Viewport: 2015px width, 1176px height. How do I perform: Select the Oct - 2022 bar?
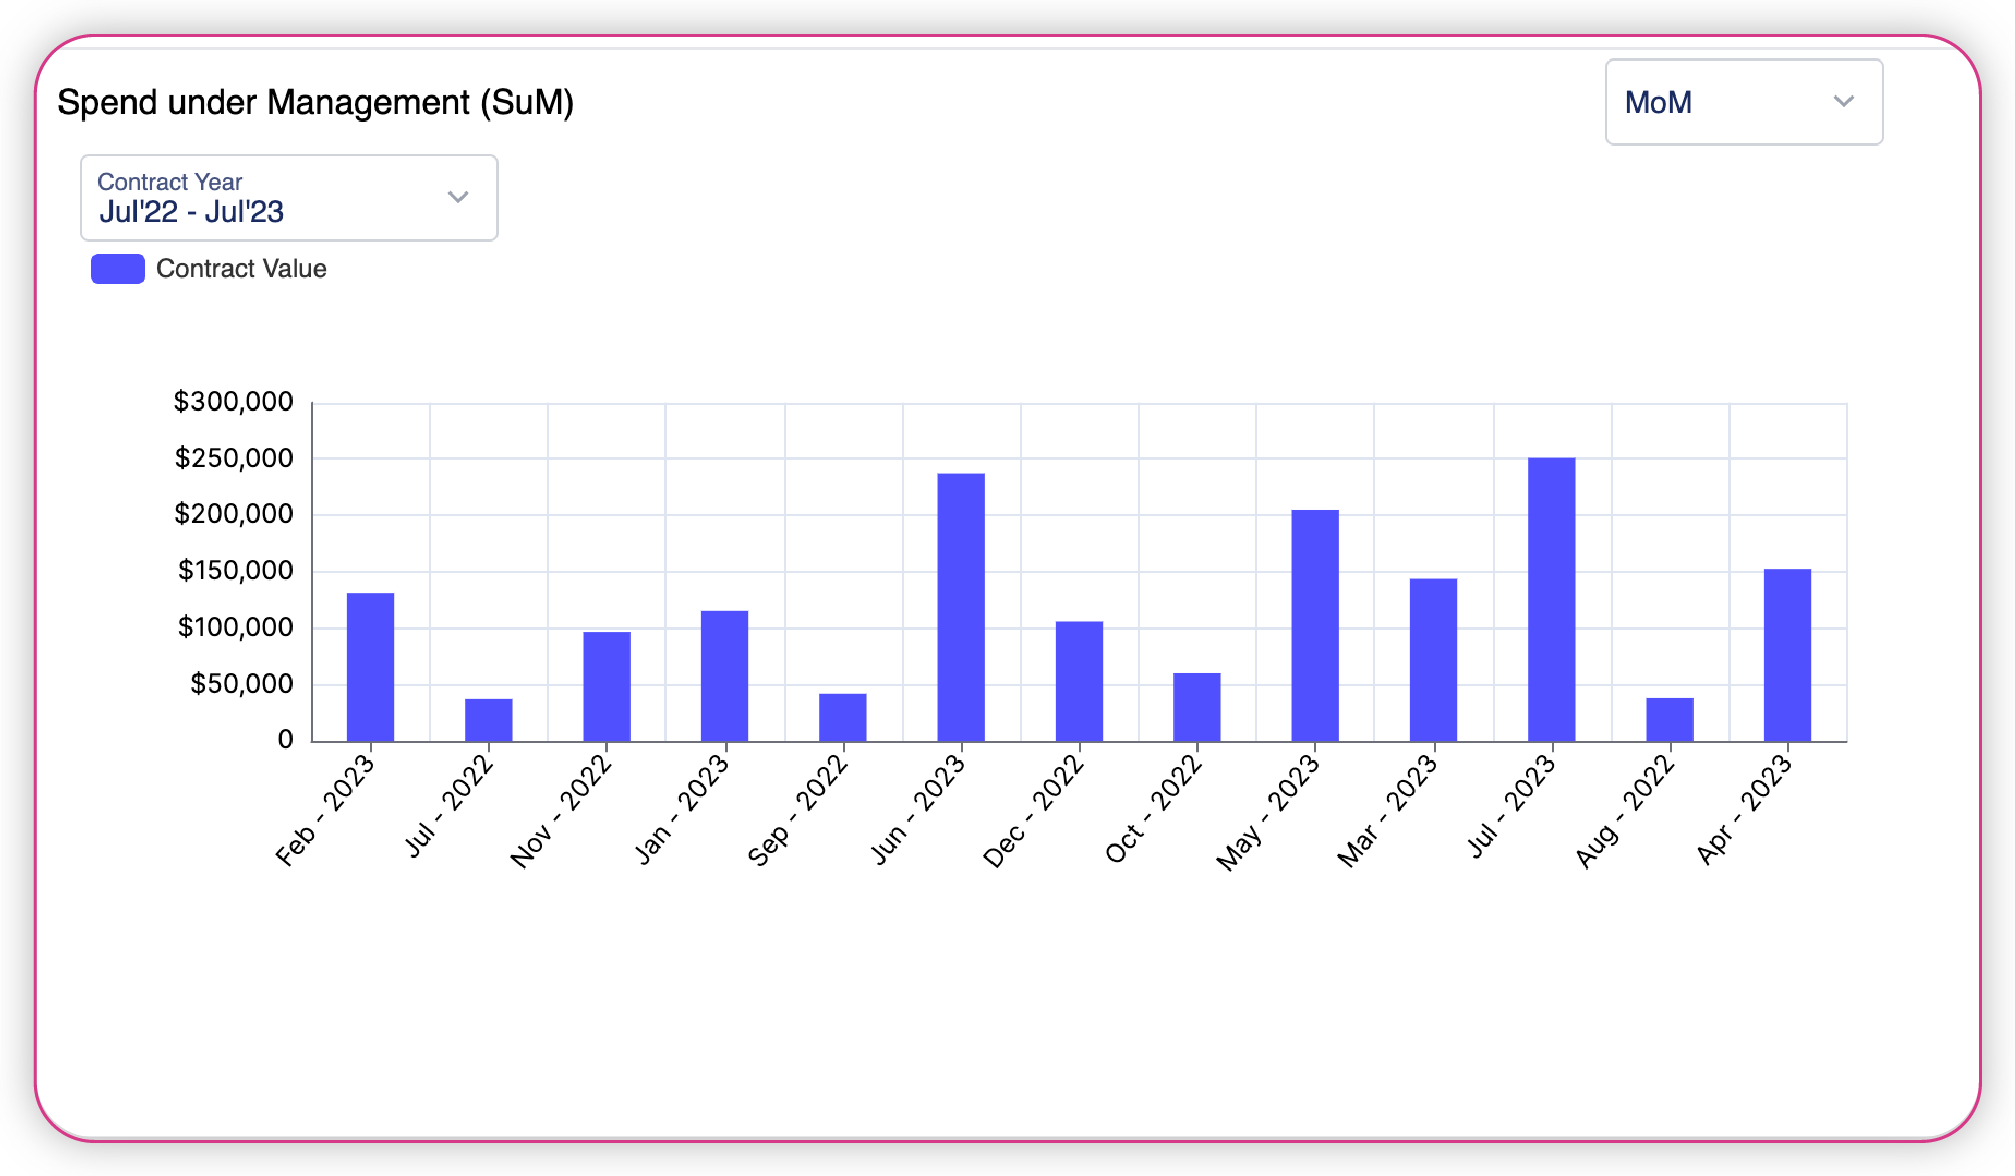[x=1196, y=707]
